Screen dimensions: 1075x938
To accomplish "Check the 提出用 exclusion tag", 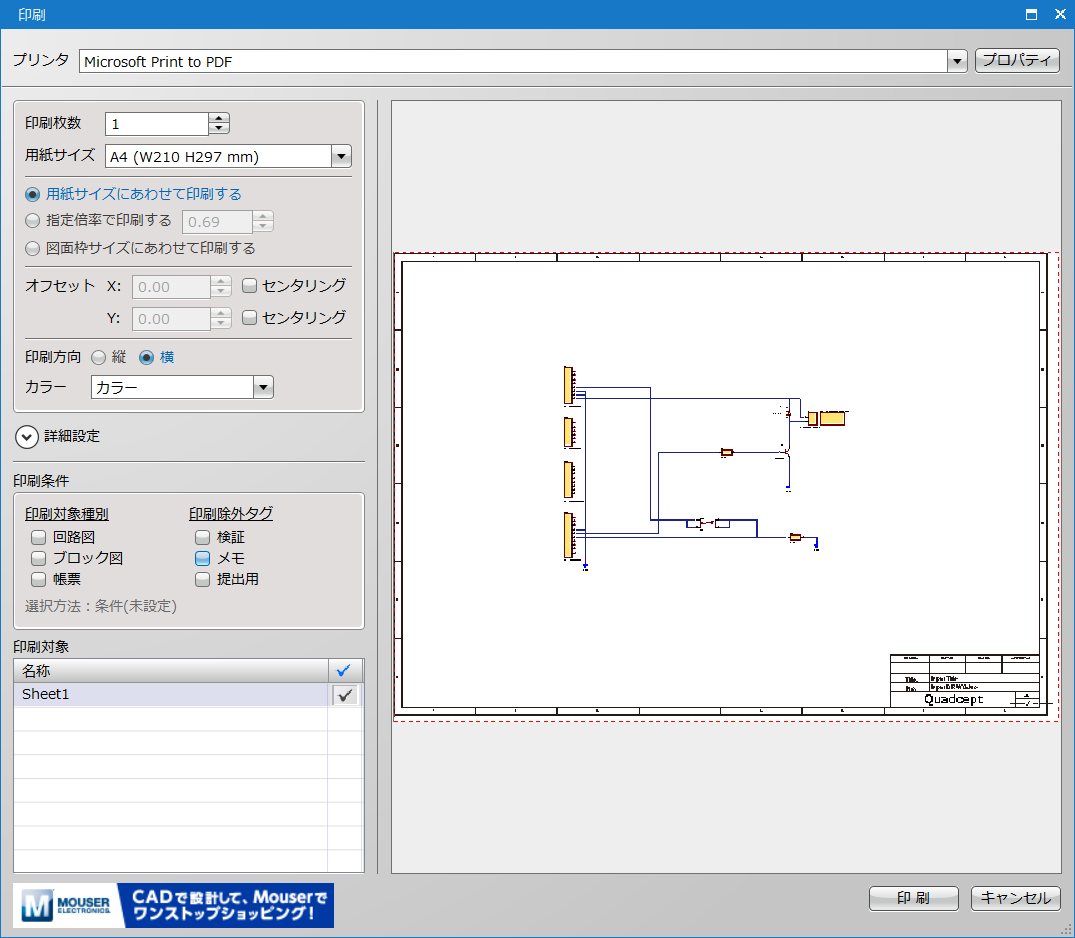I will (x=203, y=579).
